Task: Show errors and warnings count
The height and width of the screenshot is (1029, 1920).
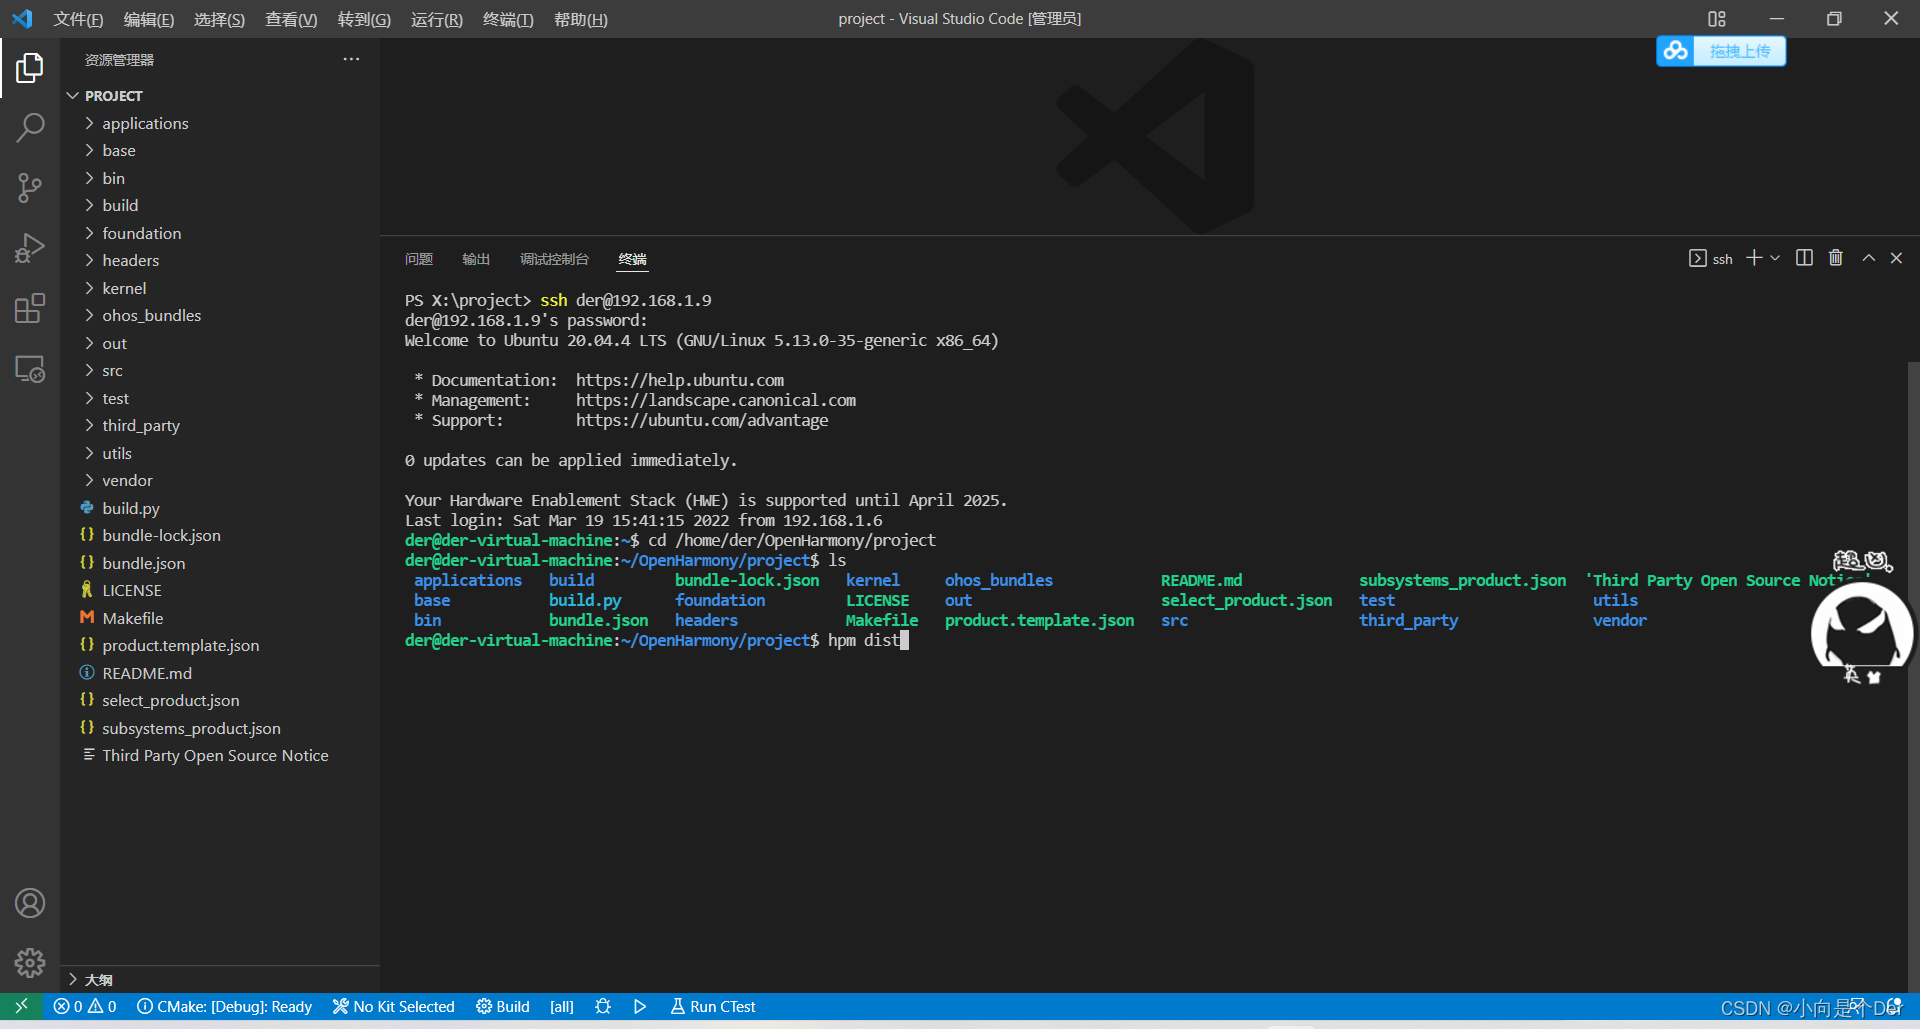Action: point(85,1006)
